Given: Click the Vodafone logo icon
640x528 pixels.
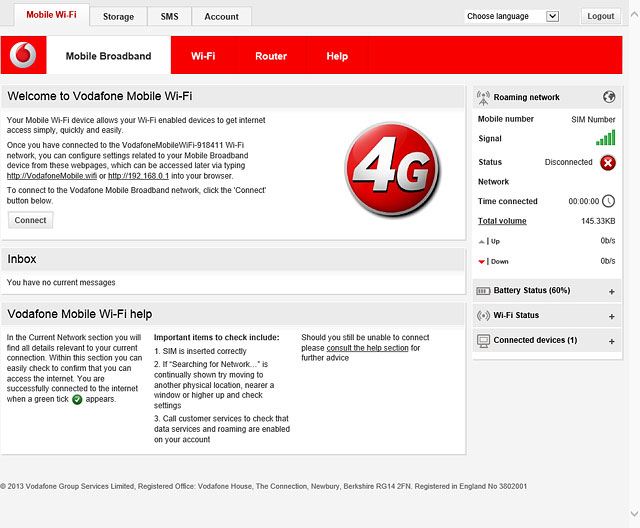Looking at the screenshot, I should (x=23, y=55).
